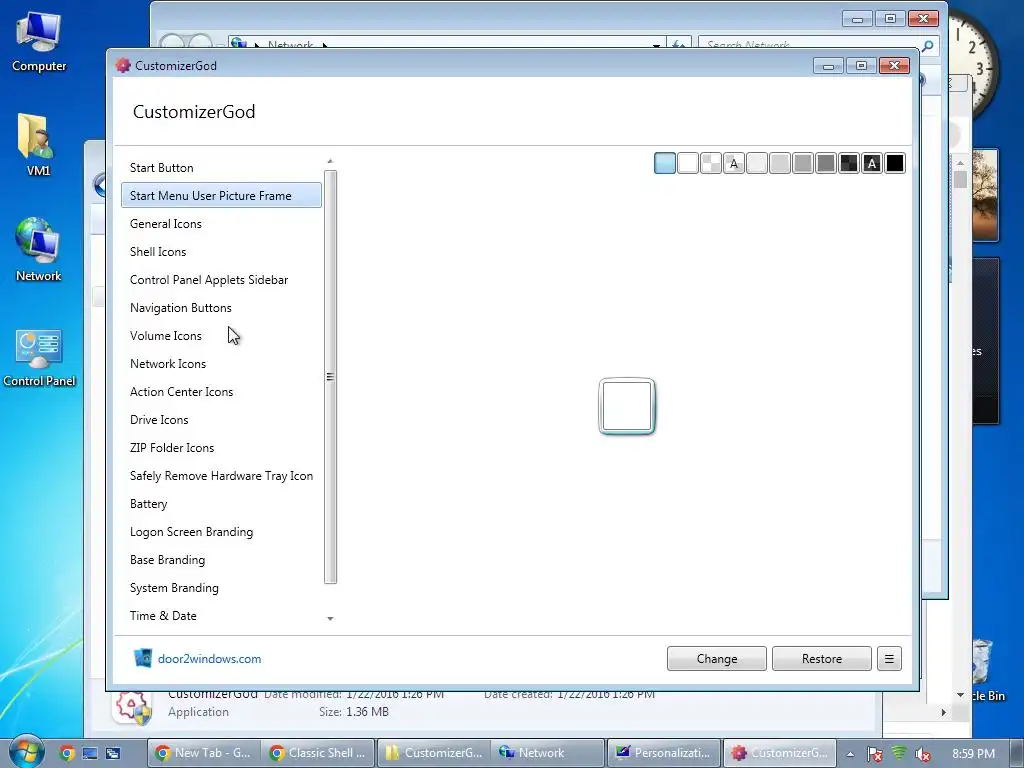Click the Change button
Image resolution: width=1024 pixels, height=768 pixels.
(716, 659)
